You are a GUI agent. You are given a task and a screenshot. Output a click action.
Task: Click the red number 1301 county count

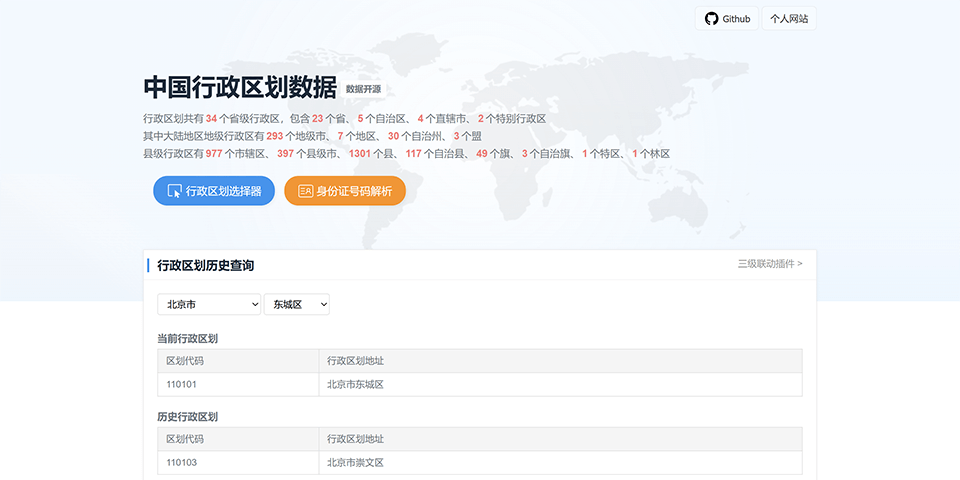coord(359,154)
